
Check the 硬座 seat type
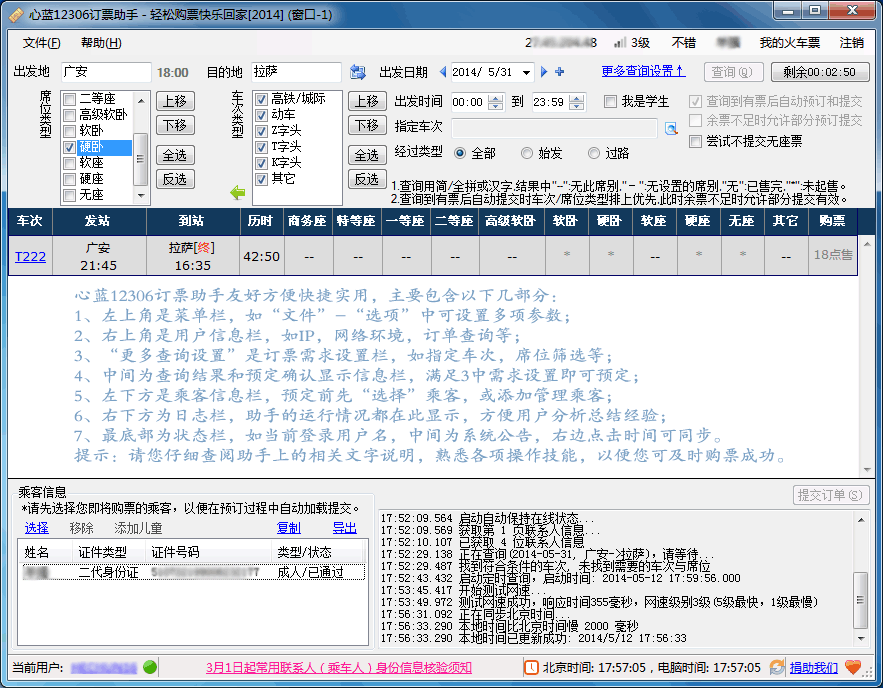click(70, 179)
